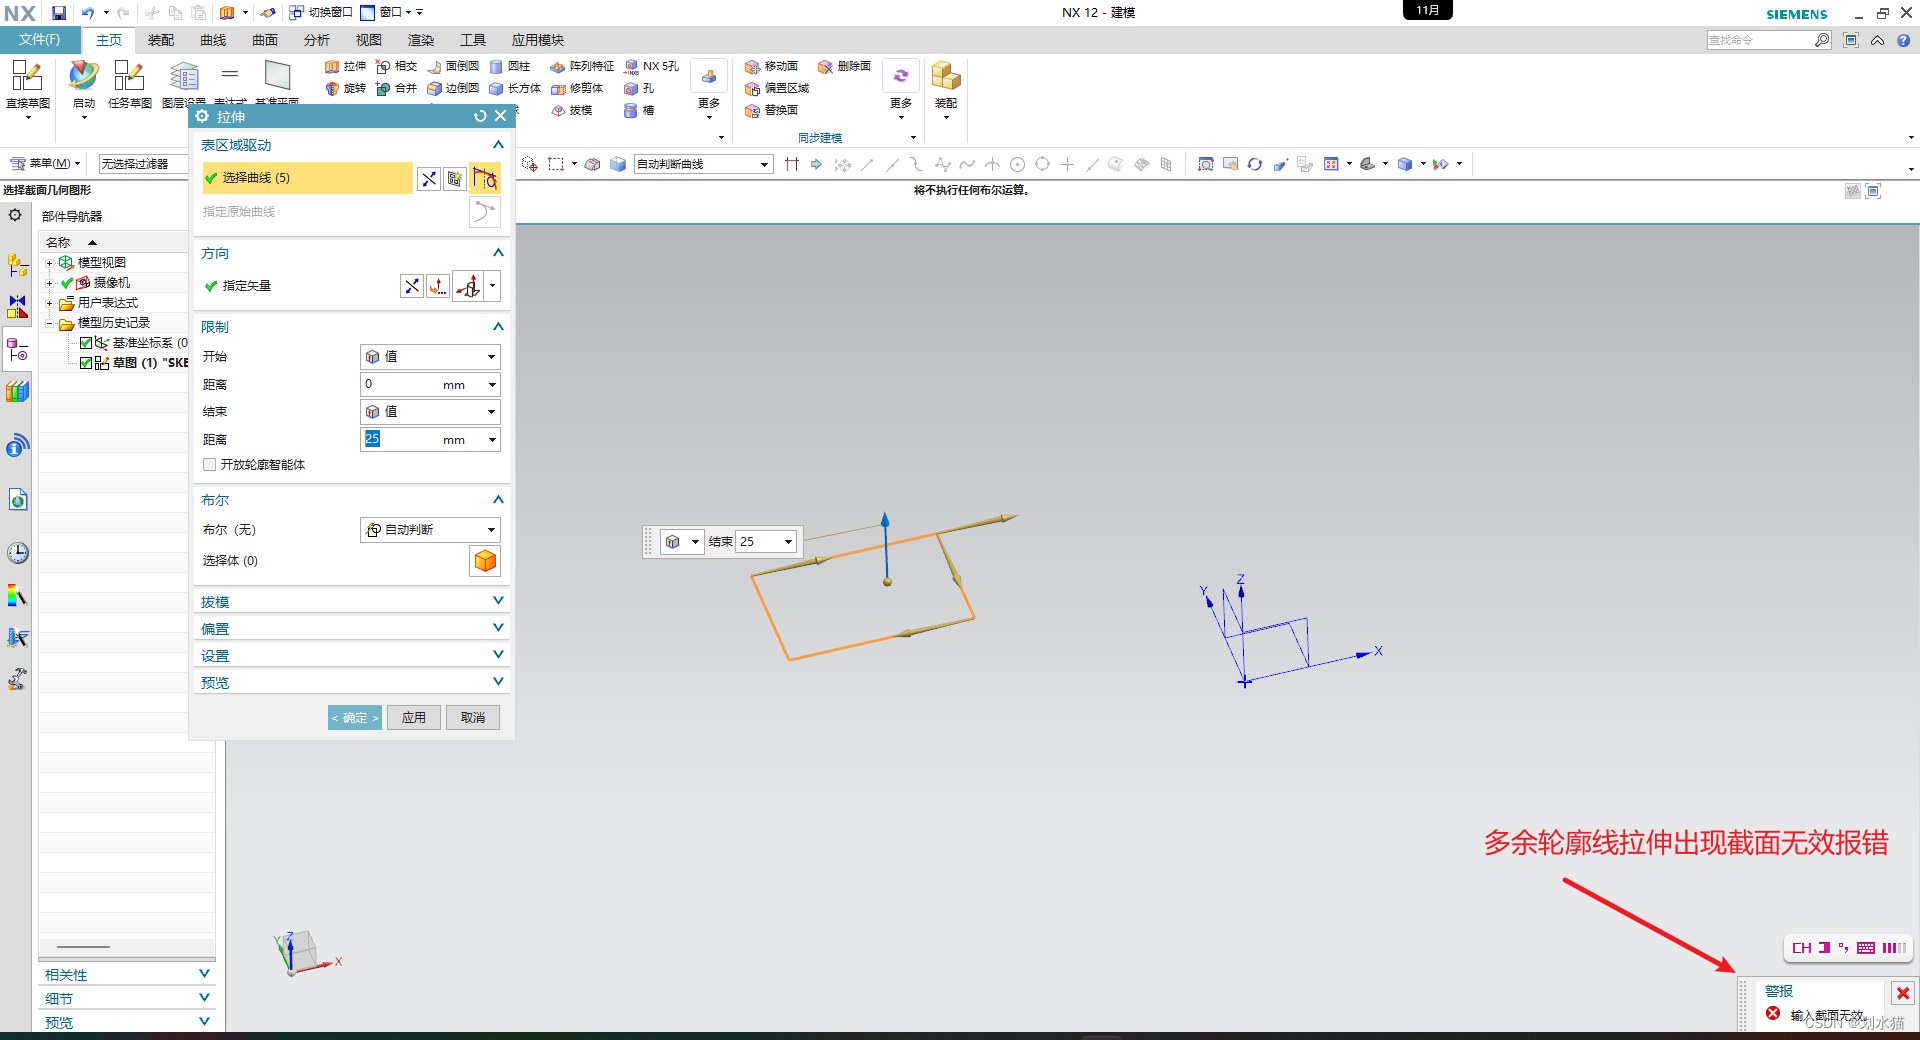Select the 旋转 (Revolve) tool
The height and width of the screenshot is (1040, 1920).
[x=345, y=88]
